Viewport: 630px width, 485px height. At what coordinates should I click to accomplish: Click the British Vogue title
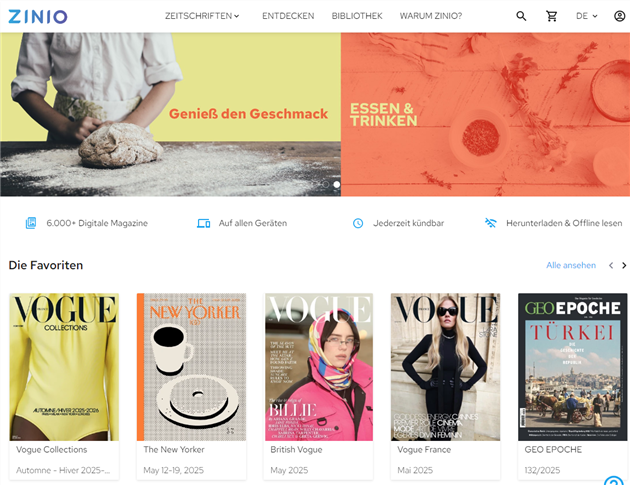click(x=296, y=450)
